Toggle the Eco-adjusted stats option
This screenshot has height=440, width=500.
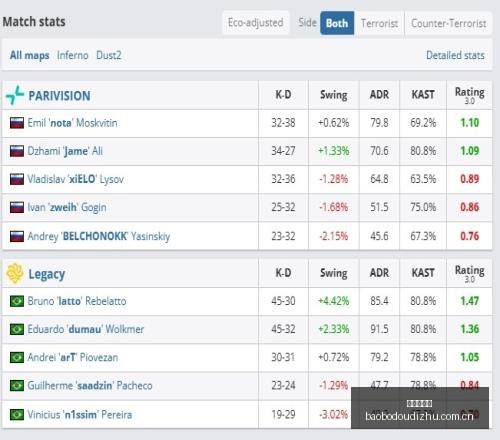pos(256,23)
